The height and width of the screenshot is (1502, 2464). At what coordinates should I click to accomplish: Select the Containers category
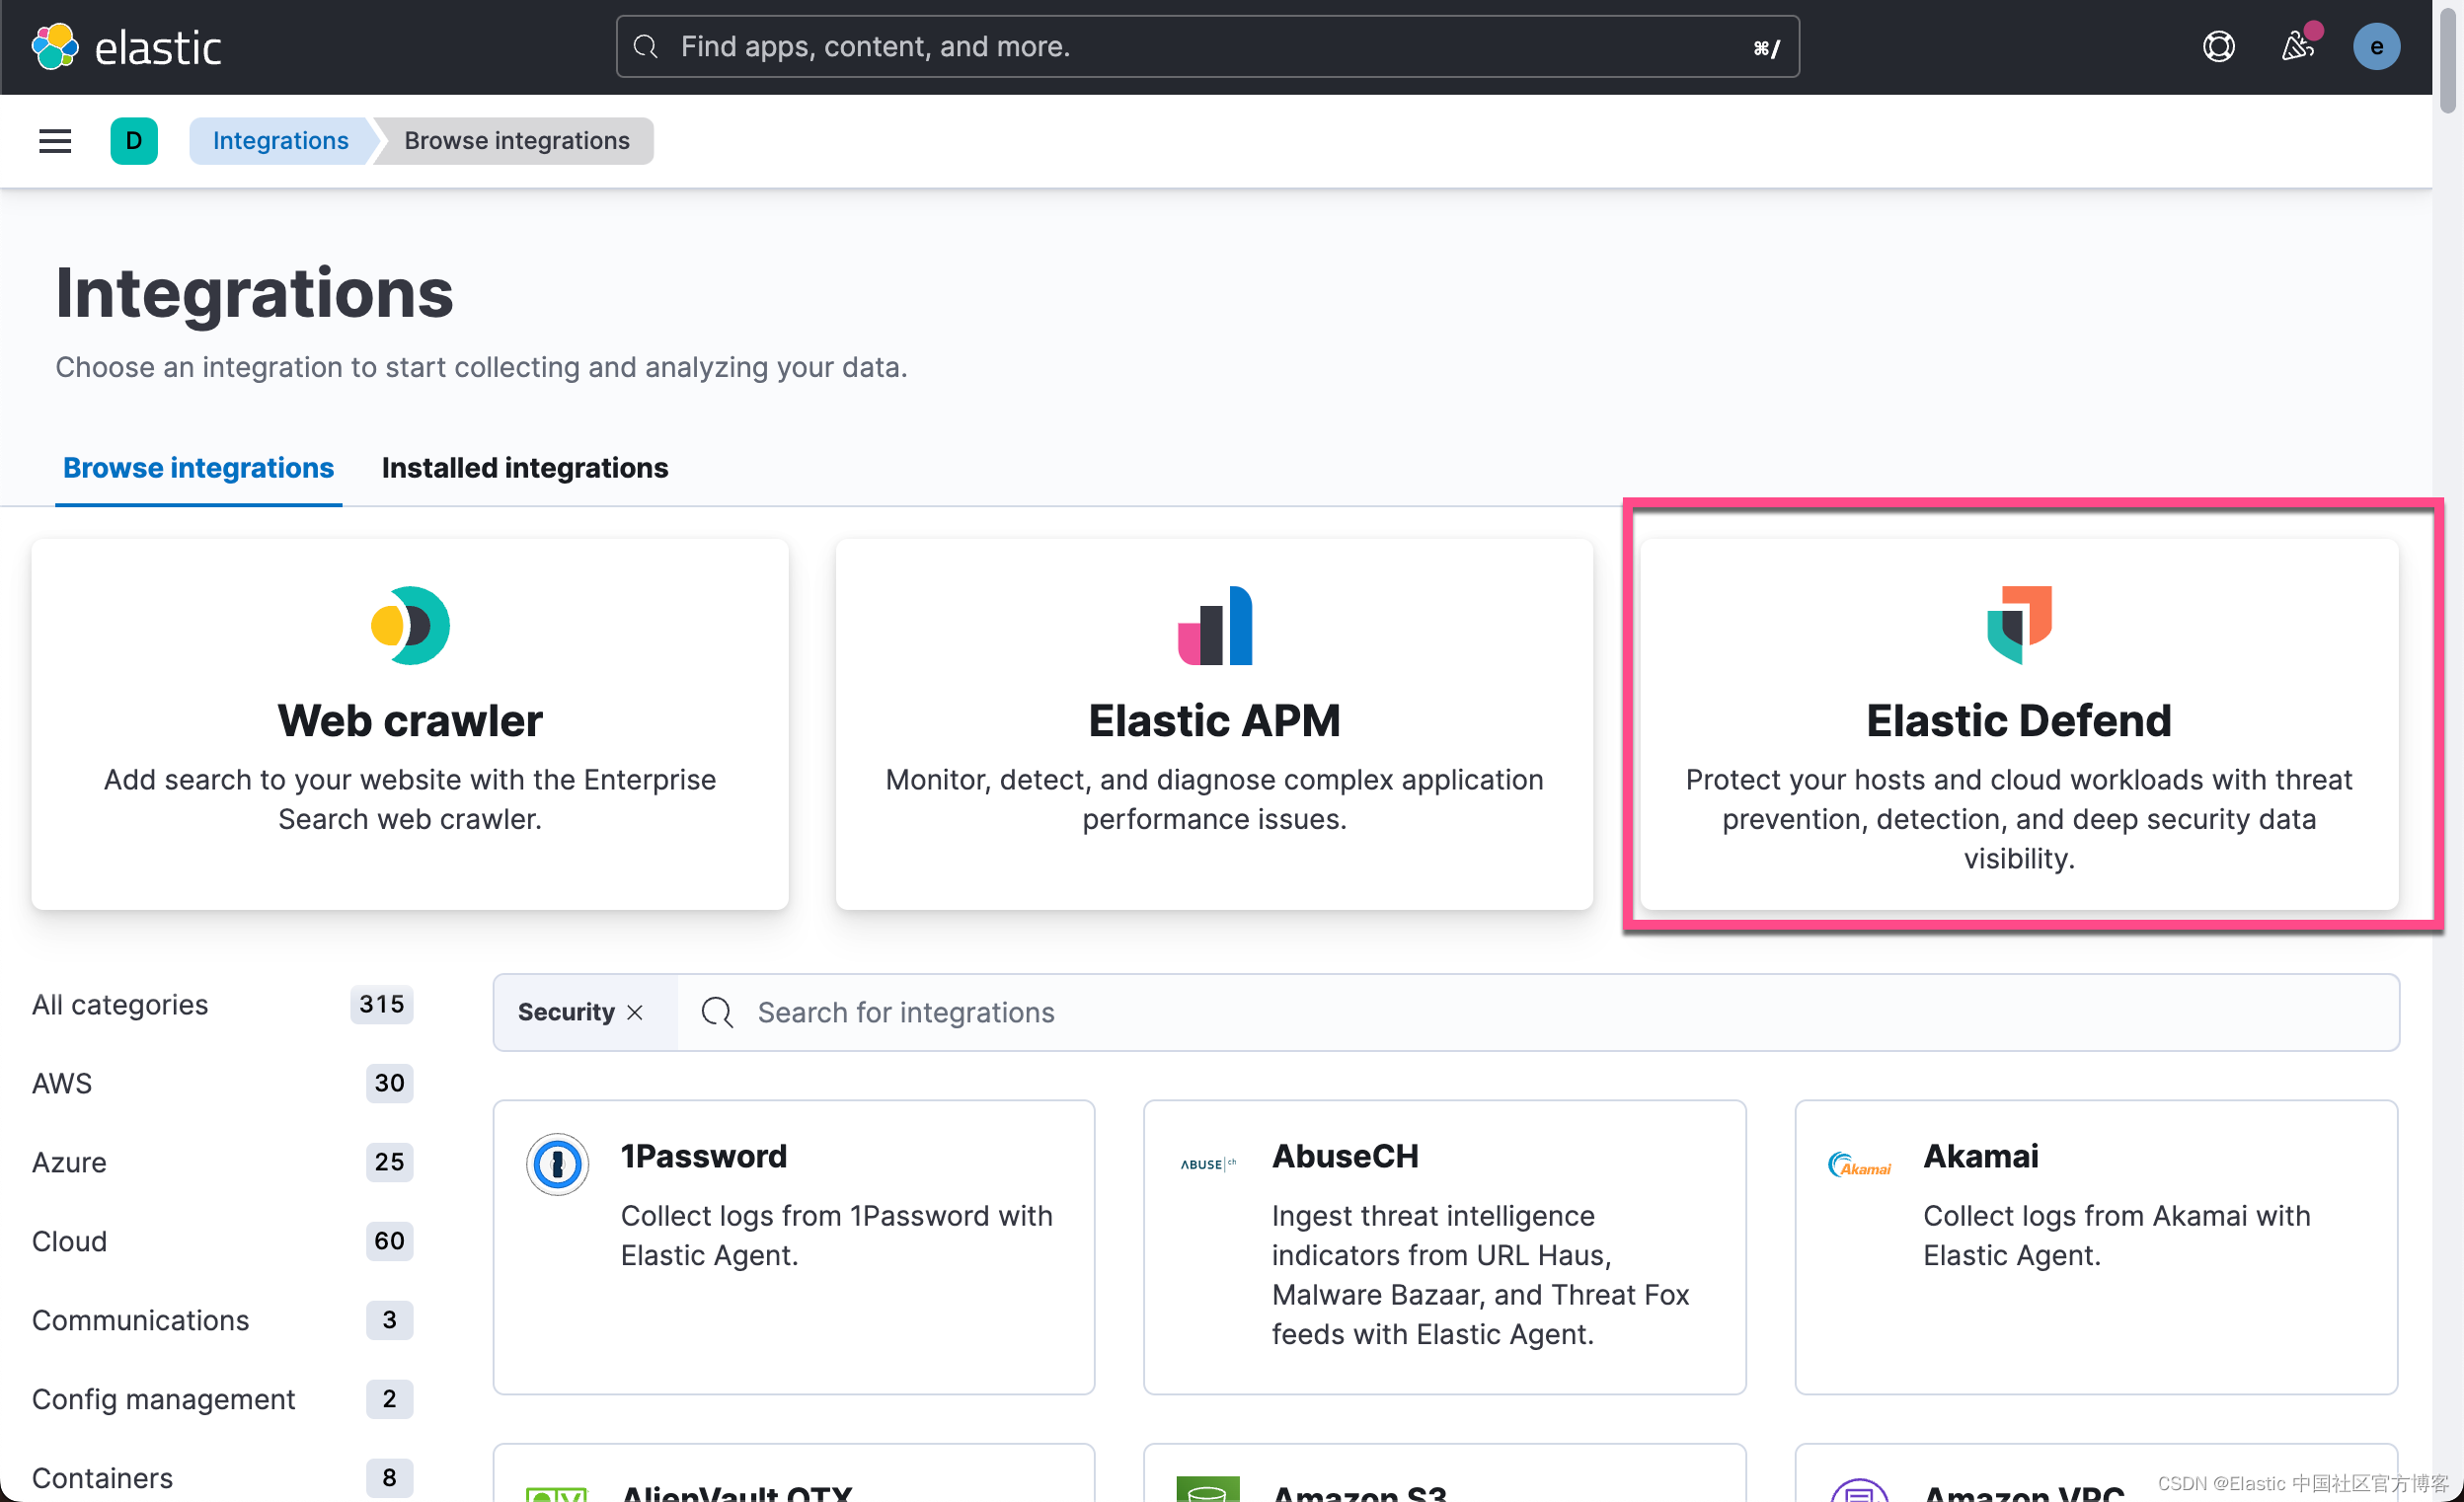click(222, 1478)
